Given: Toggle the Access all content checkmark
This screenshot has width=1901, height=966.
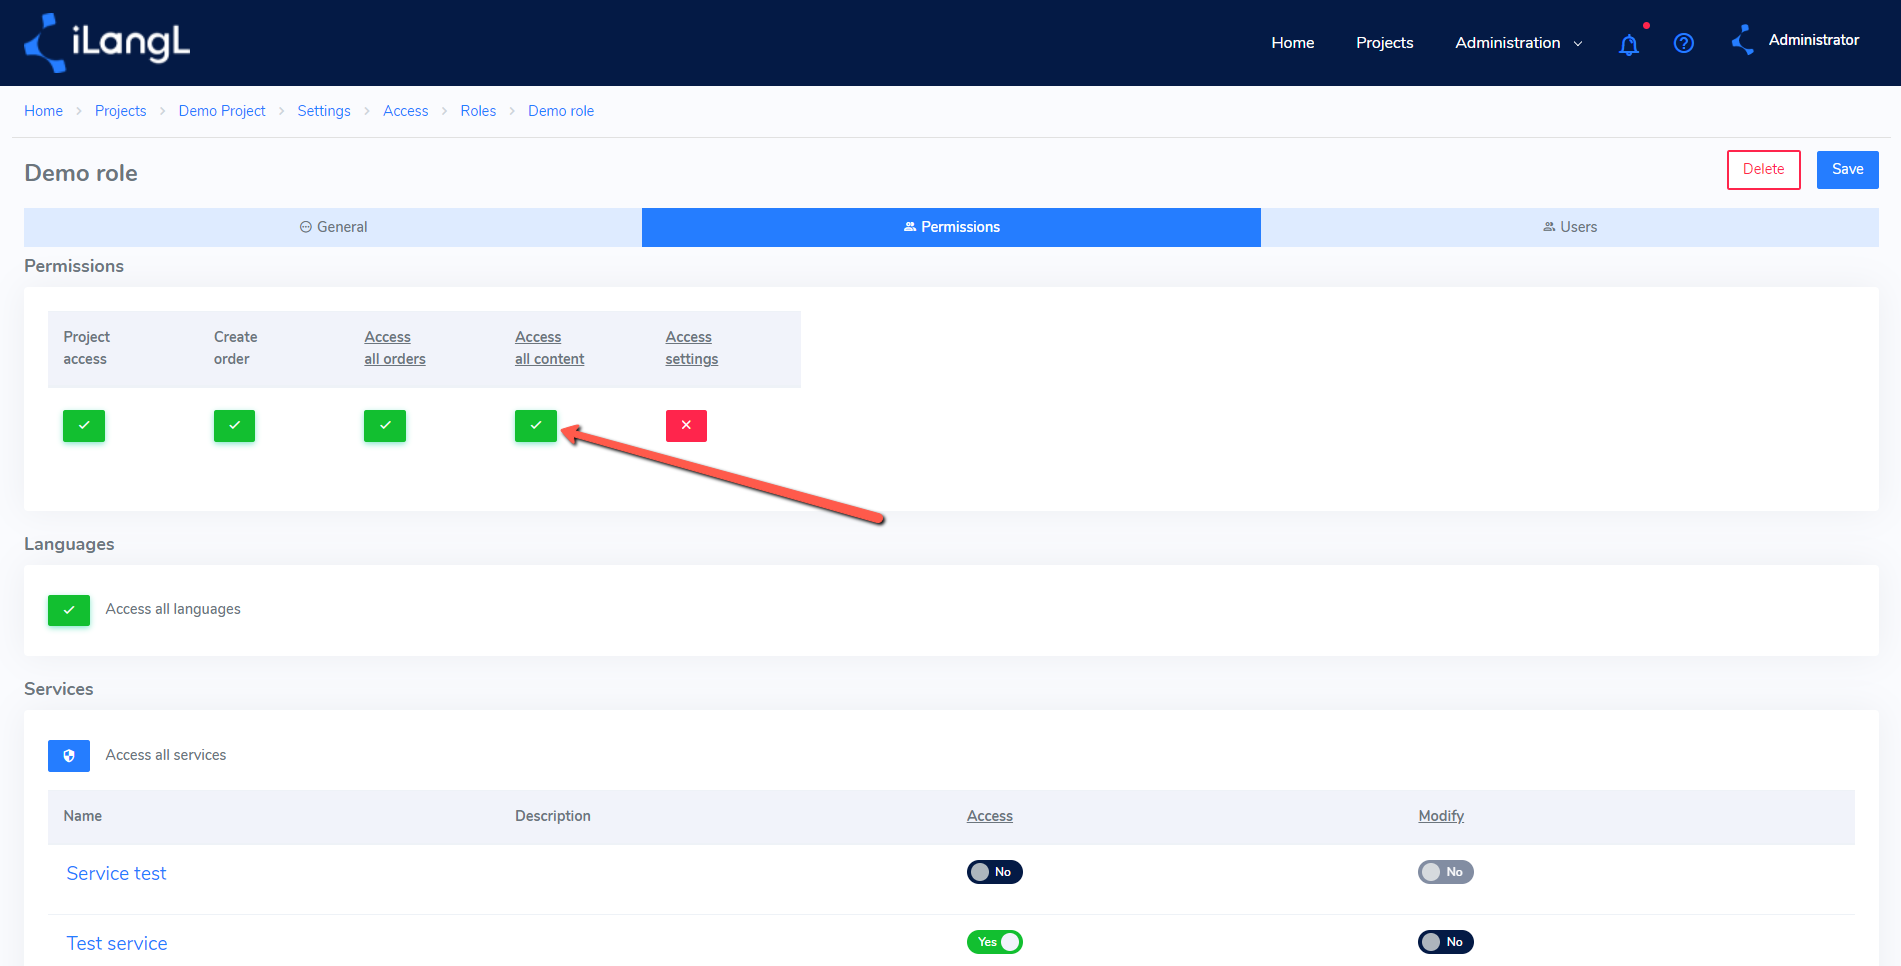Looking at the screenshot, I should tap(536, 426).
